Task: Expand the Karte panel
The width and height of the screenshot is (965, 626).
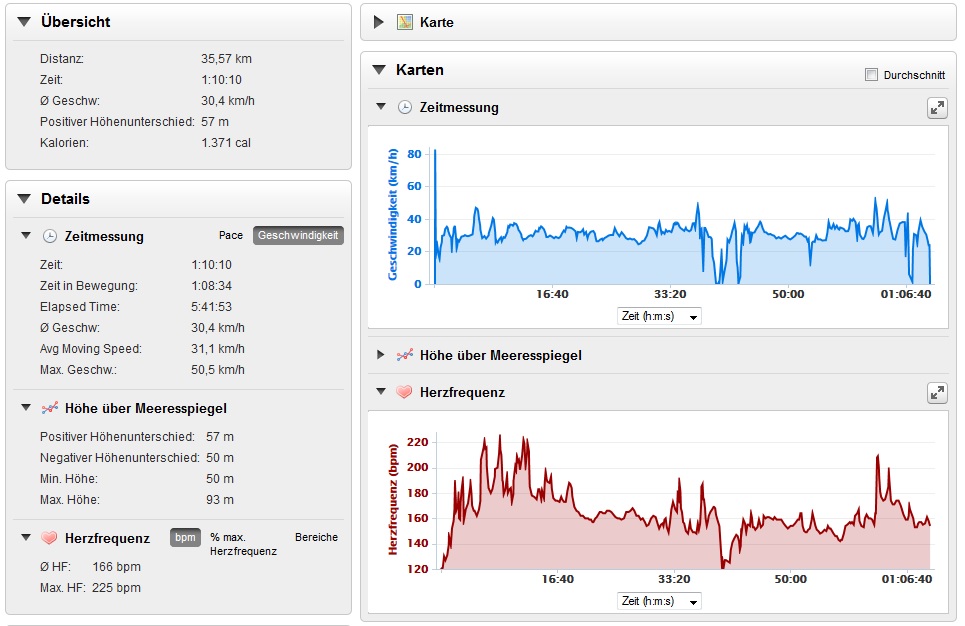Action: coord(379,22)
